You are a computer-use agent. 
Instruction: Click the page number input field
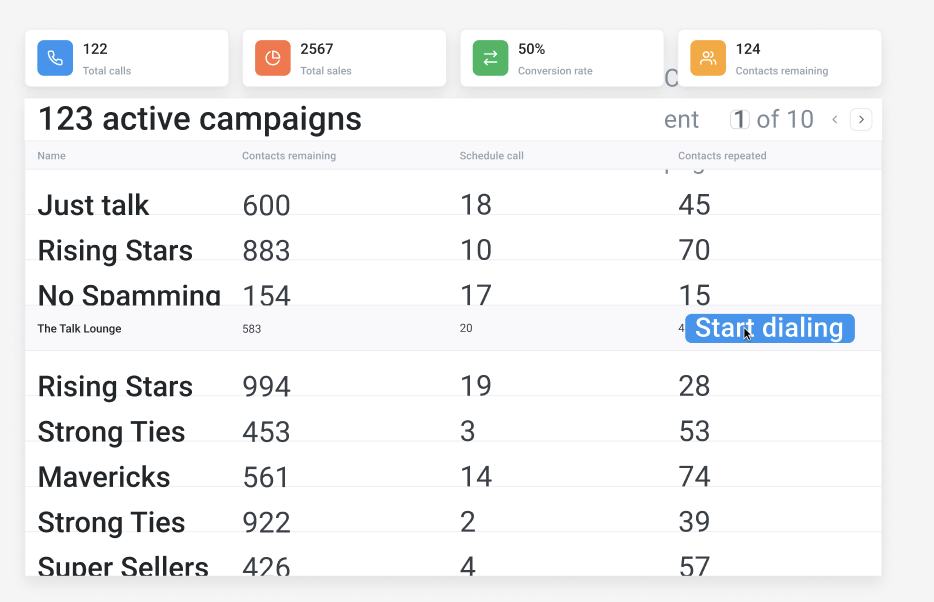click(x=740, y=120)
